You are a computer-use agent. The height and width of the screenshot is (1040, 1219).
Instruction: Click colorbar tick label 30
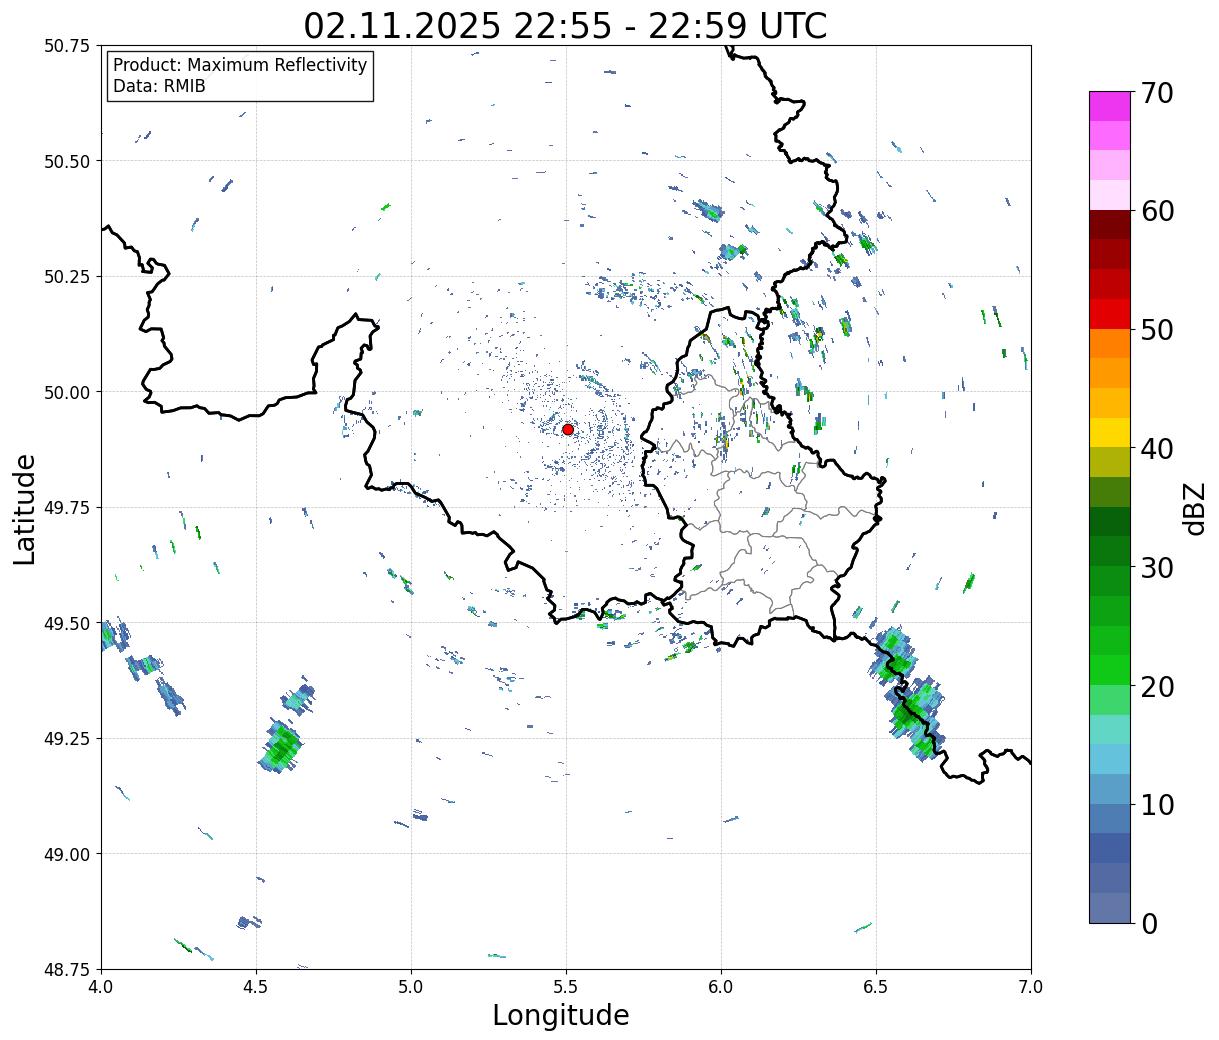click(x=1157, y=567)
